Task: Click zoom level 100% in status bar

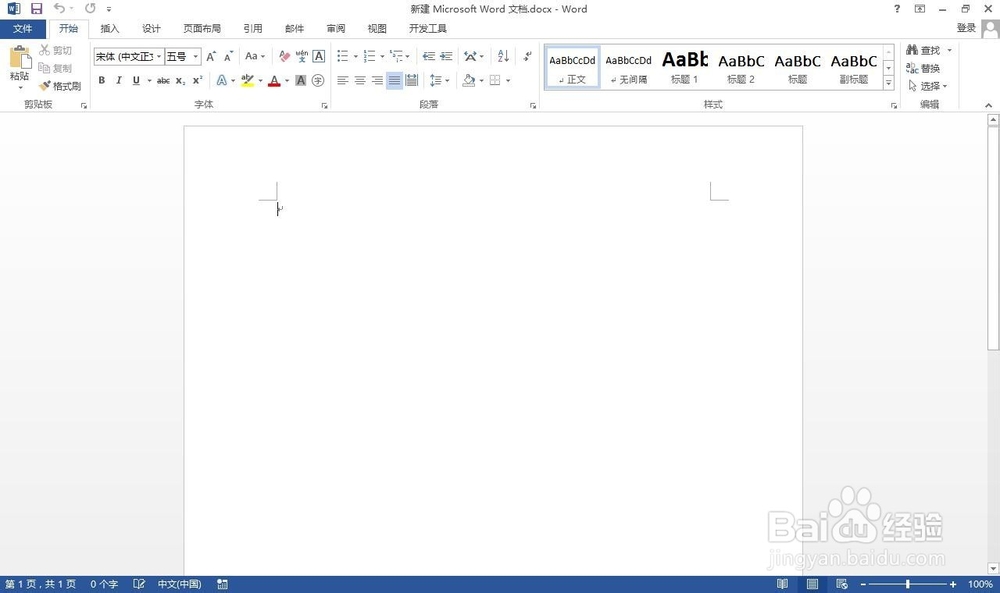Action: (x=980, y=584)
